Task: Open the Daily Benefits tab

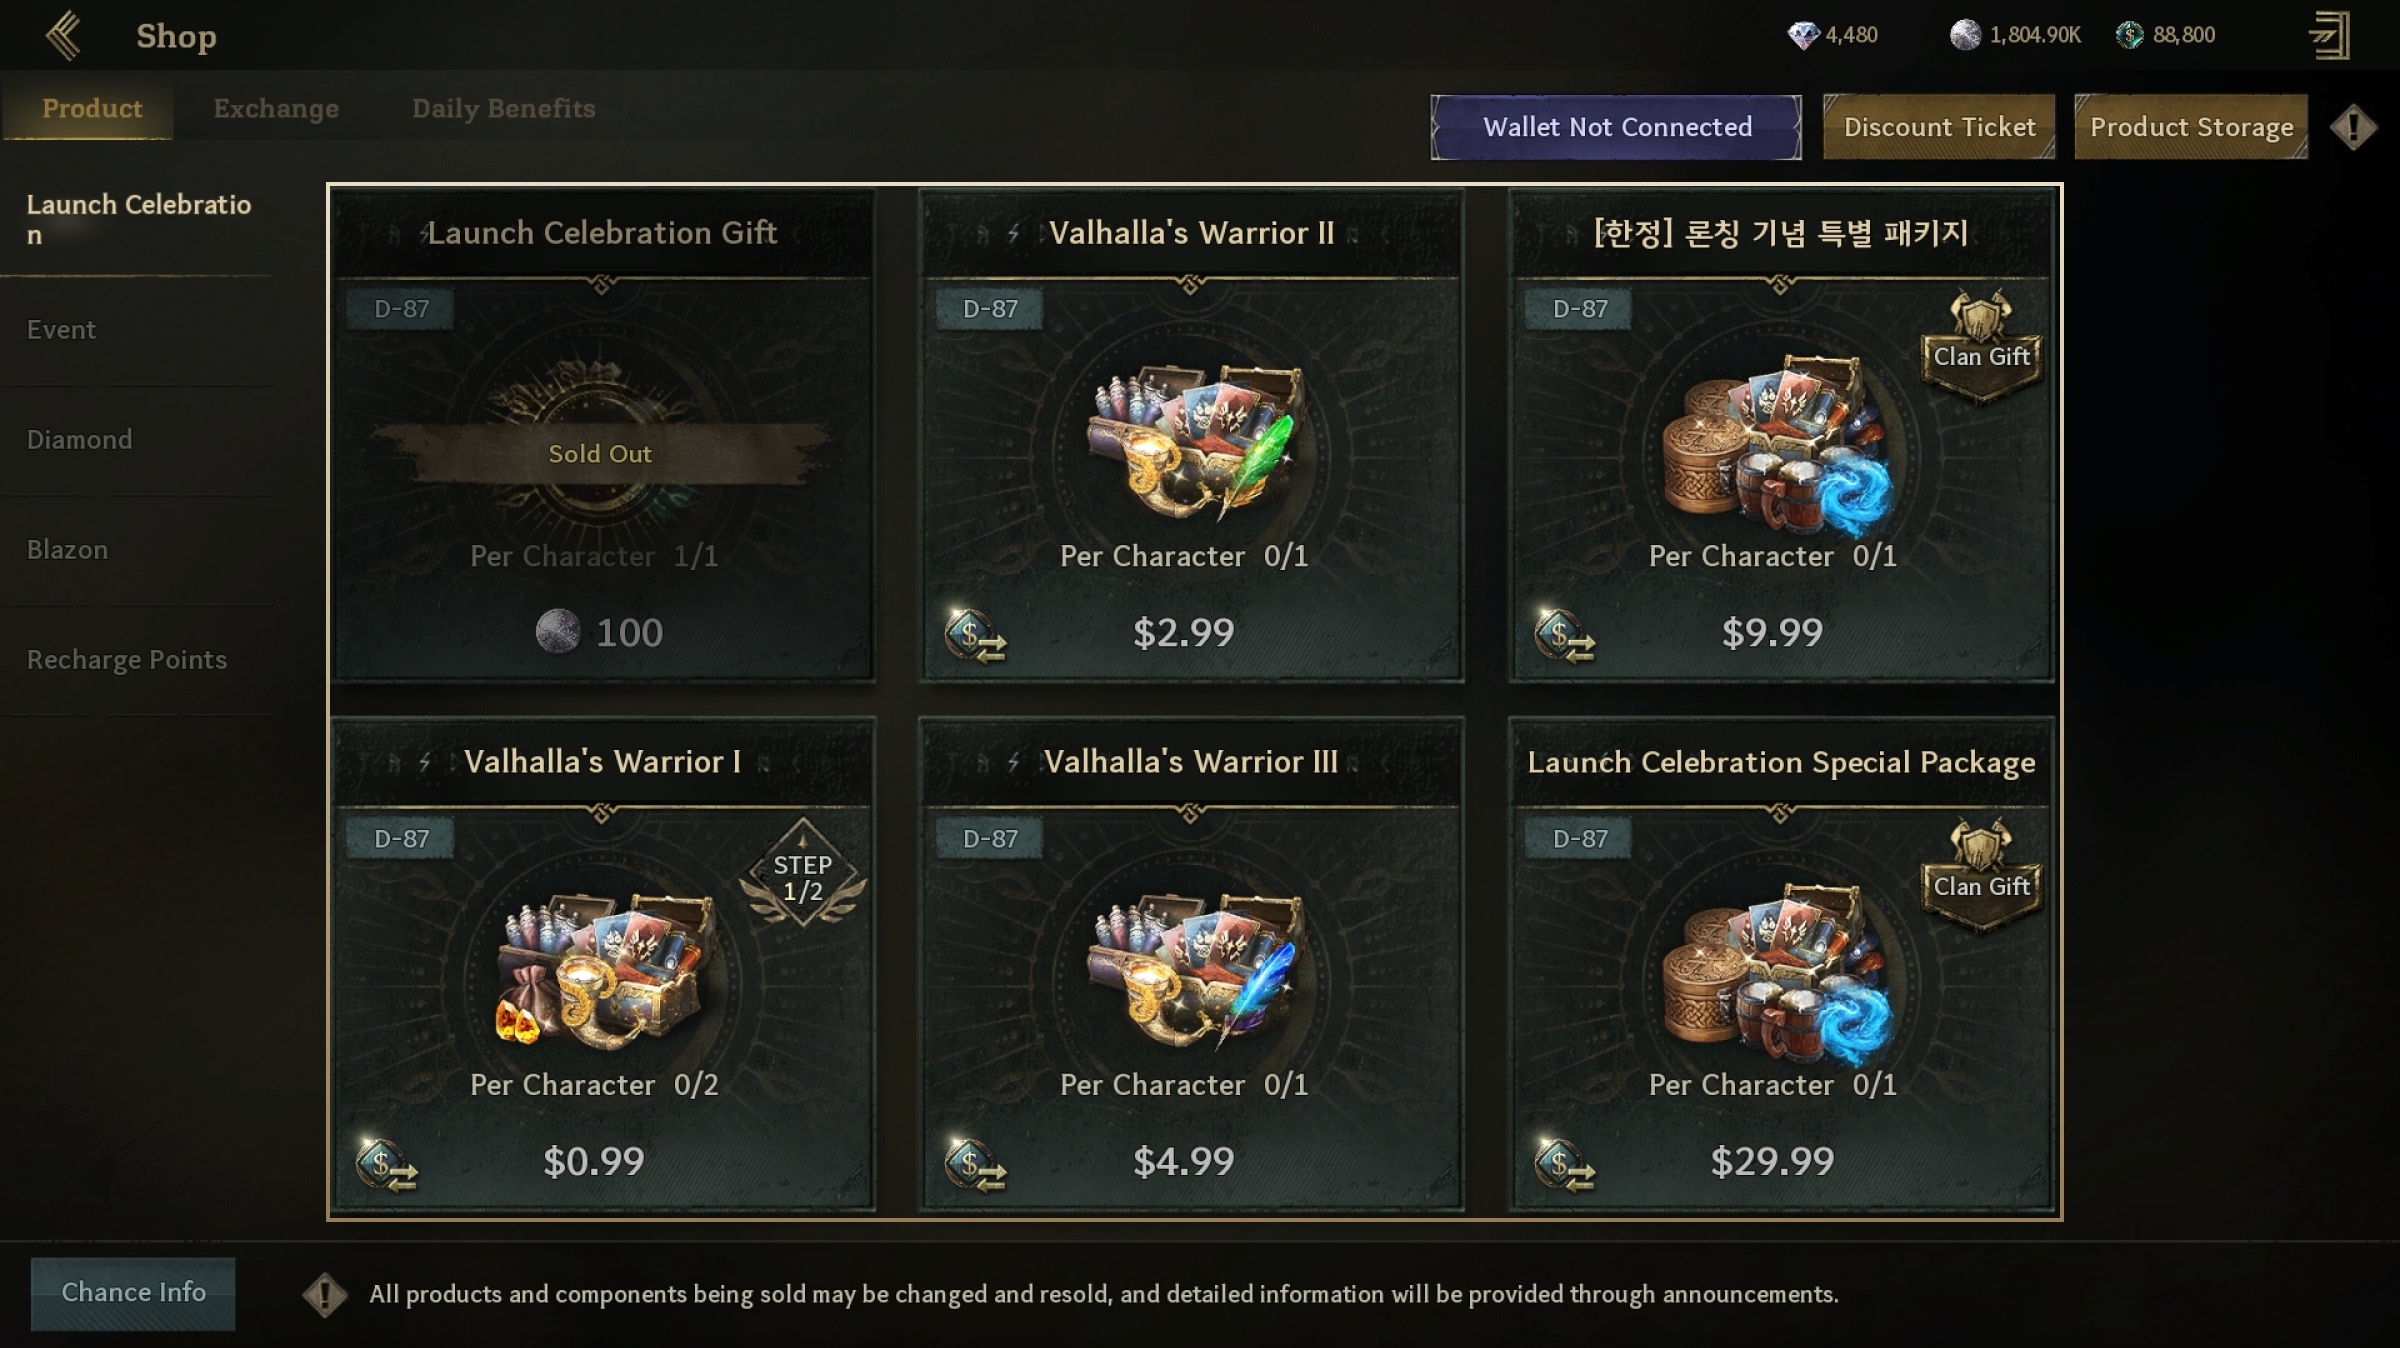Action: (503, 108)
